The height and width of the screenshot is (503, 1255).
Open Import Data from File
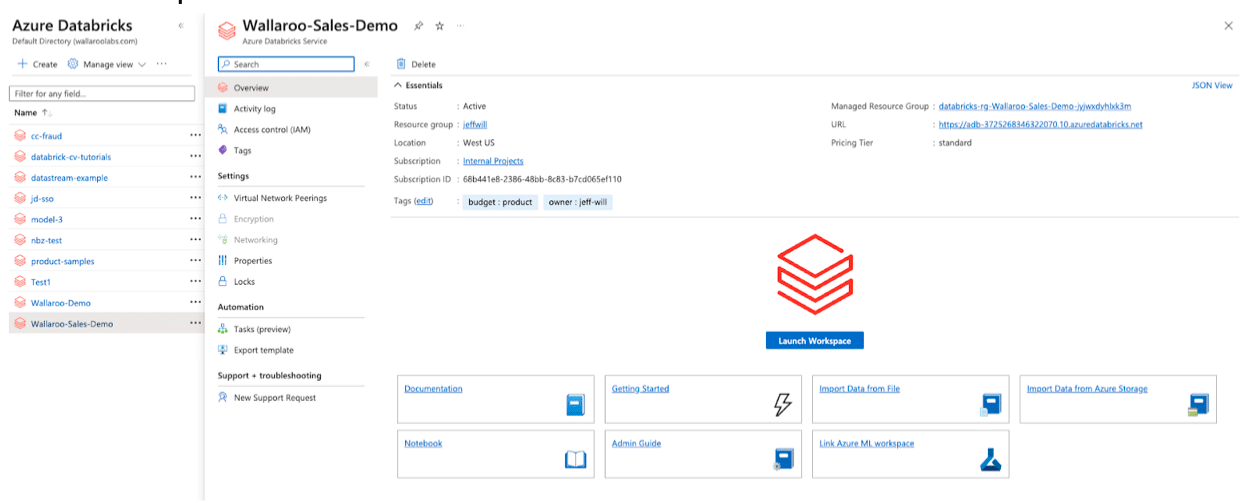point(910,399)
